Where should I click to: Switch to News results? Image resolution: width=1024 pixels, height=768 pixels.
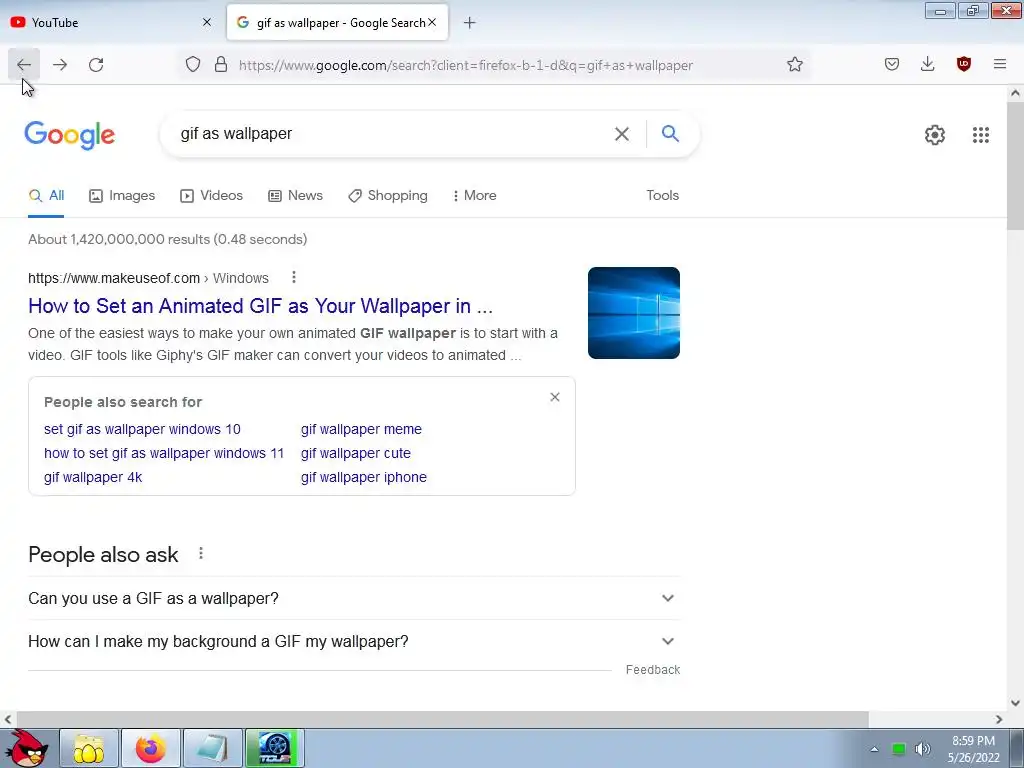coord(295,195)
